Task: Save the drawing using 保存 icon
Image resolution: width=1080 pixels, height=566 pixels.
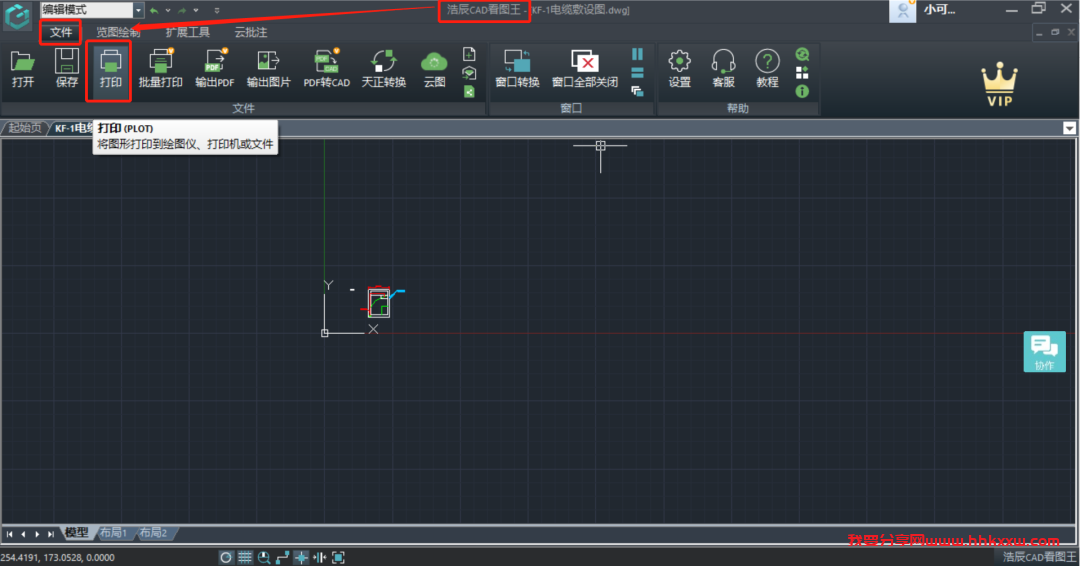Action: click(x=66, y=69)
